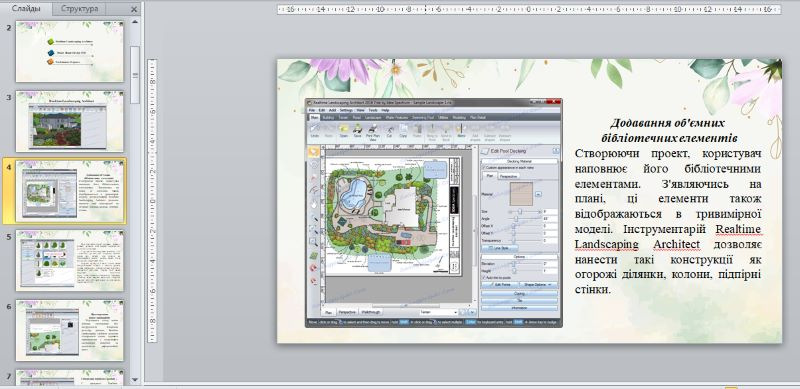This screenshot has height=389, width=800.
Task: Click the underlined word "Landscaping" in the slide text
Action: (606, 245)
